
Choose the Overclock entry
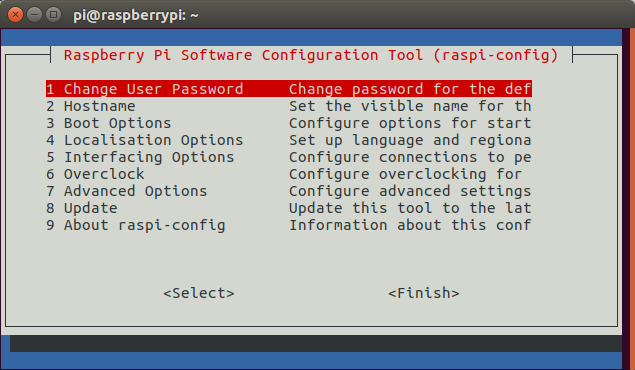pos(289,174)
